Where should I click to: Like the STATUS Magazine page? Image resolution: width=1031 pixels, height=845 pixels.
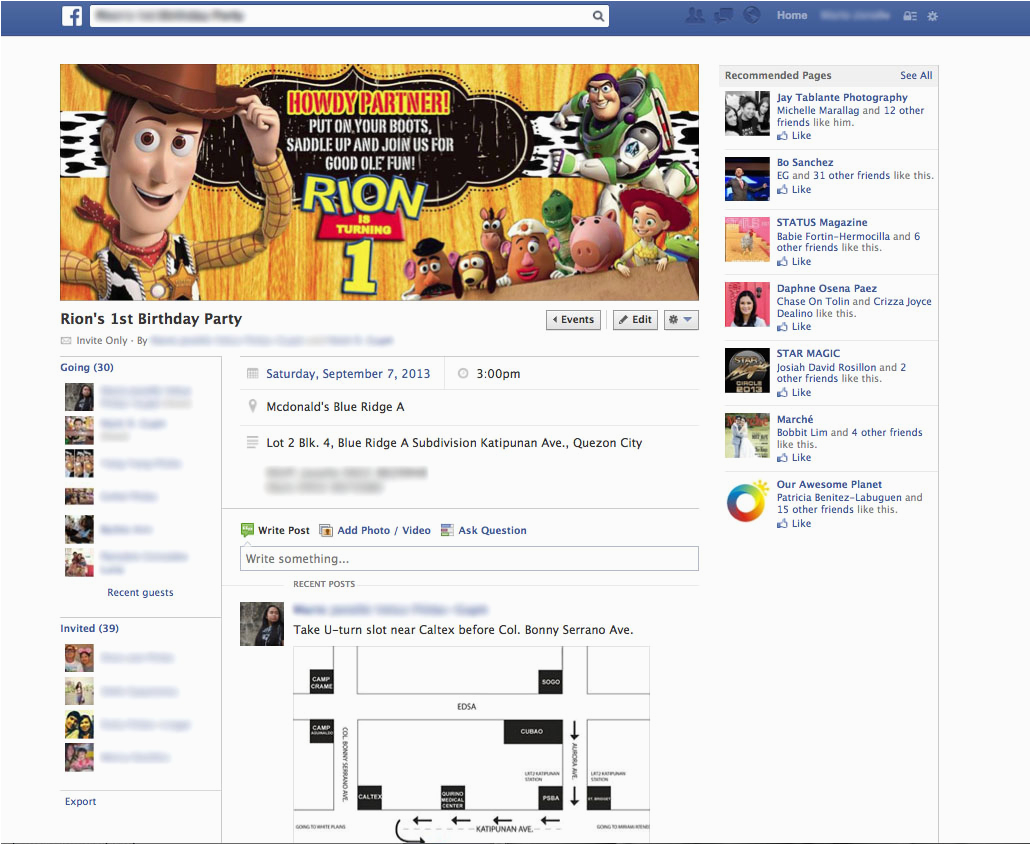point(794,261)
